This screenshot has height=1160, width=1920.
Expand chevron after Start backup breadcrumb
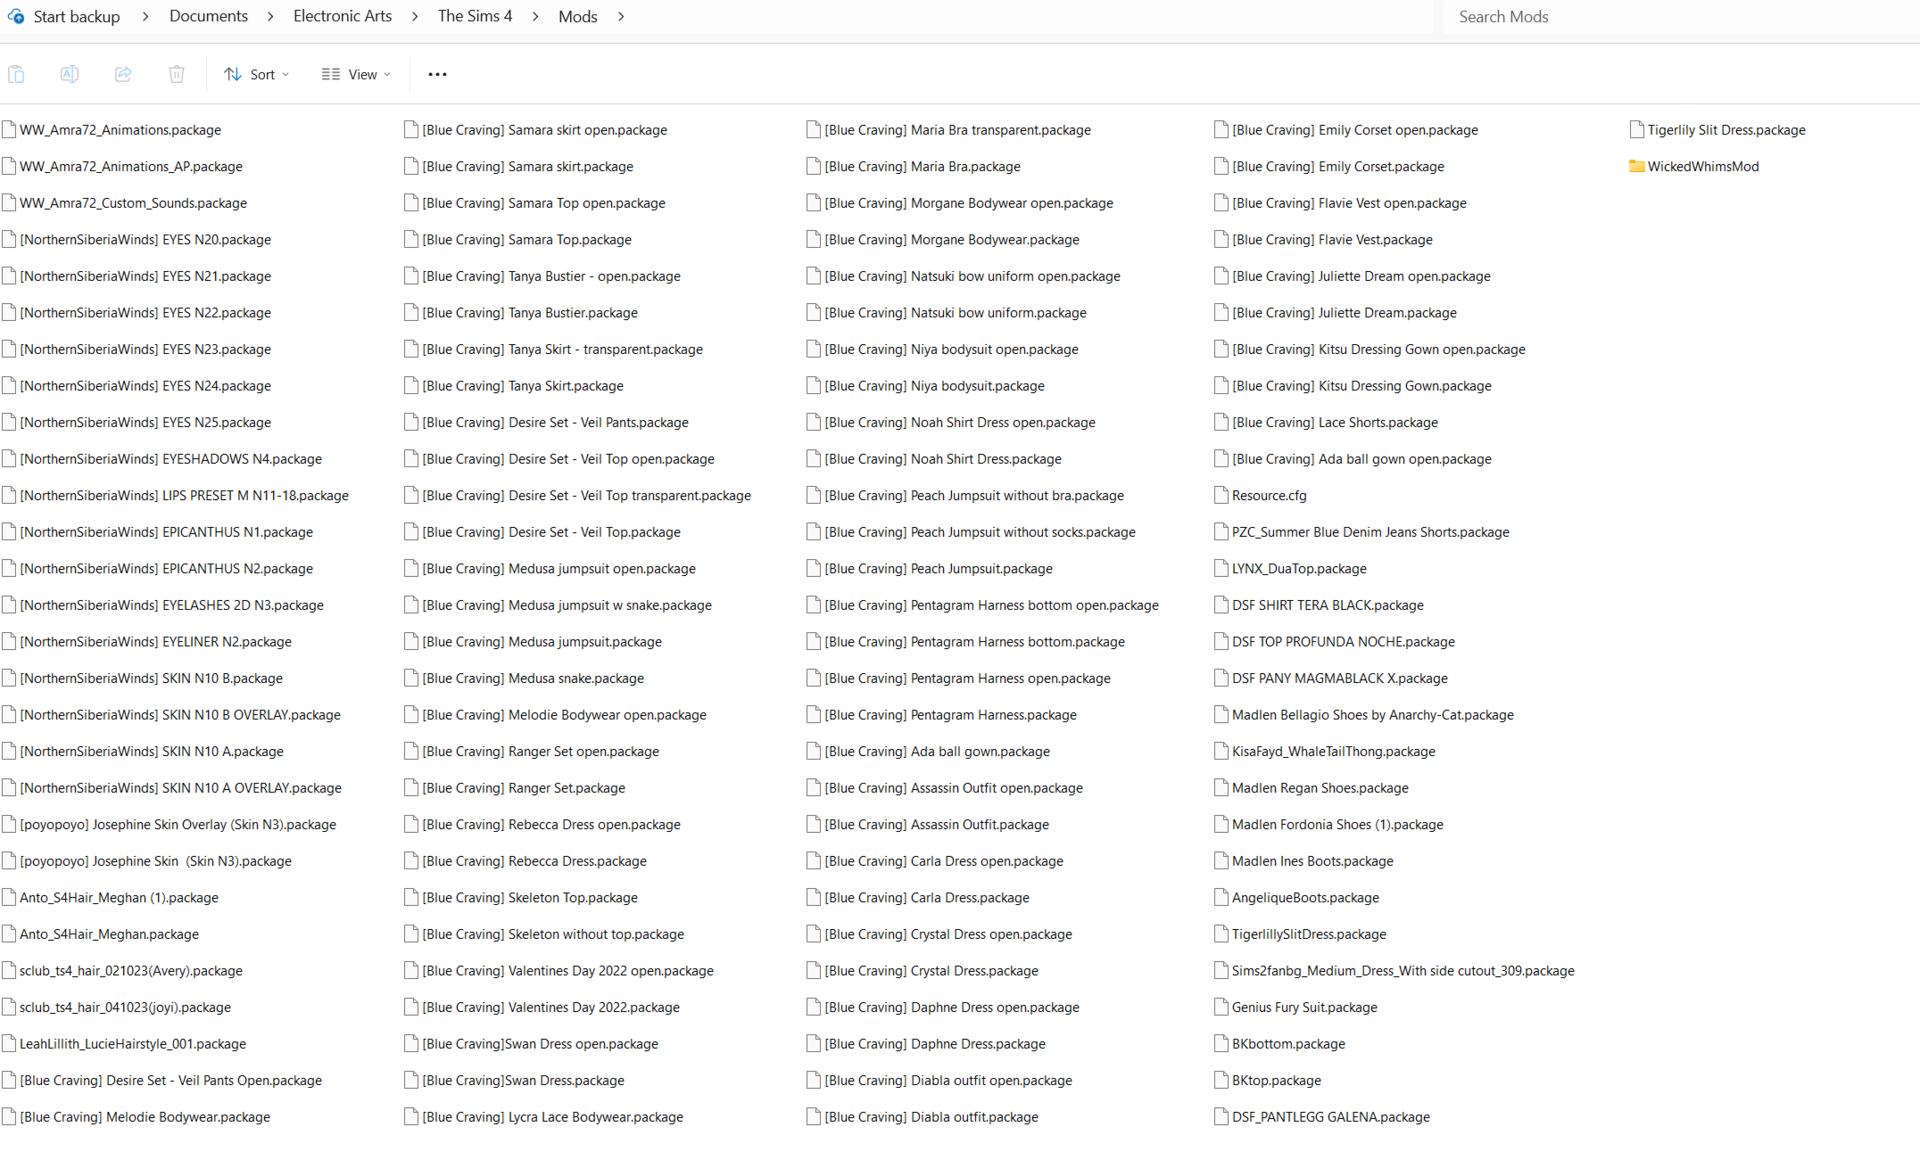point(145,16)
